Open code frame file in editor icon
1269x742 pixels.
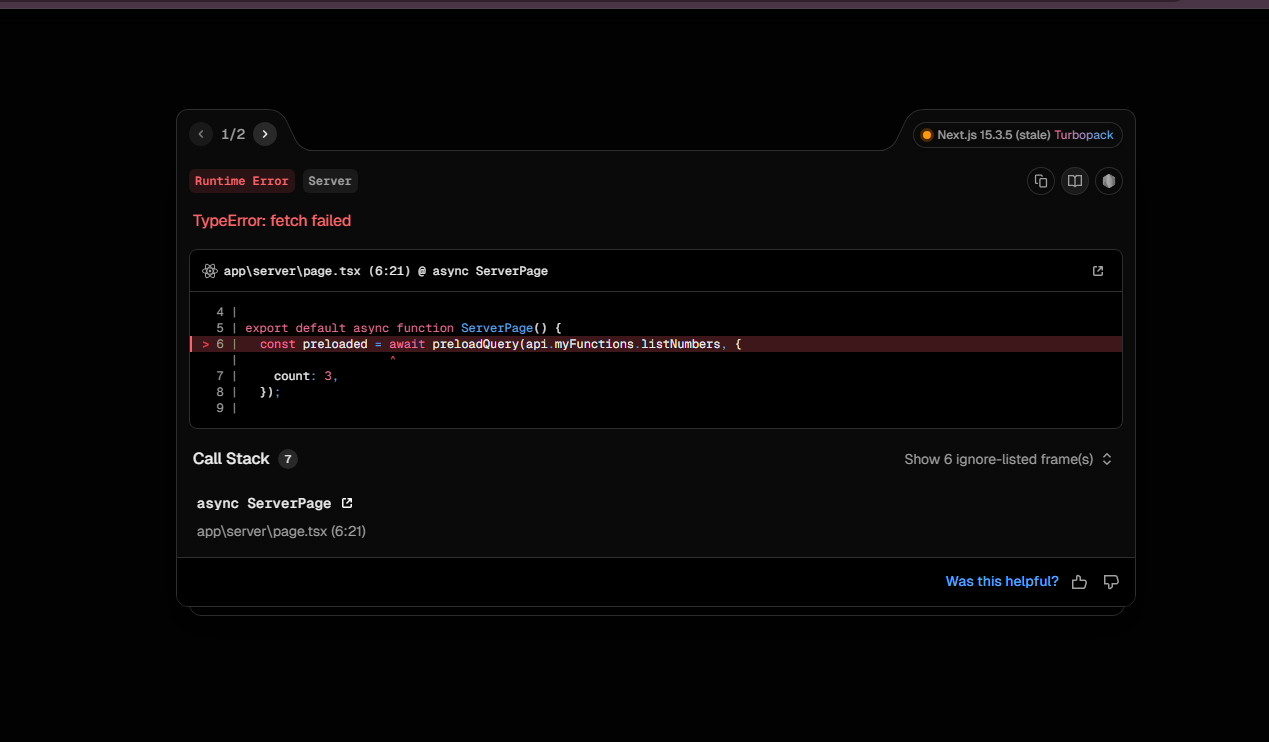(x=1098, y=271)
